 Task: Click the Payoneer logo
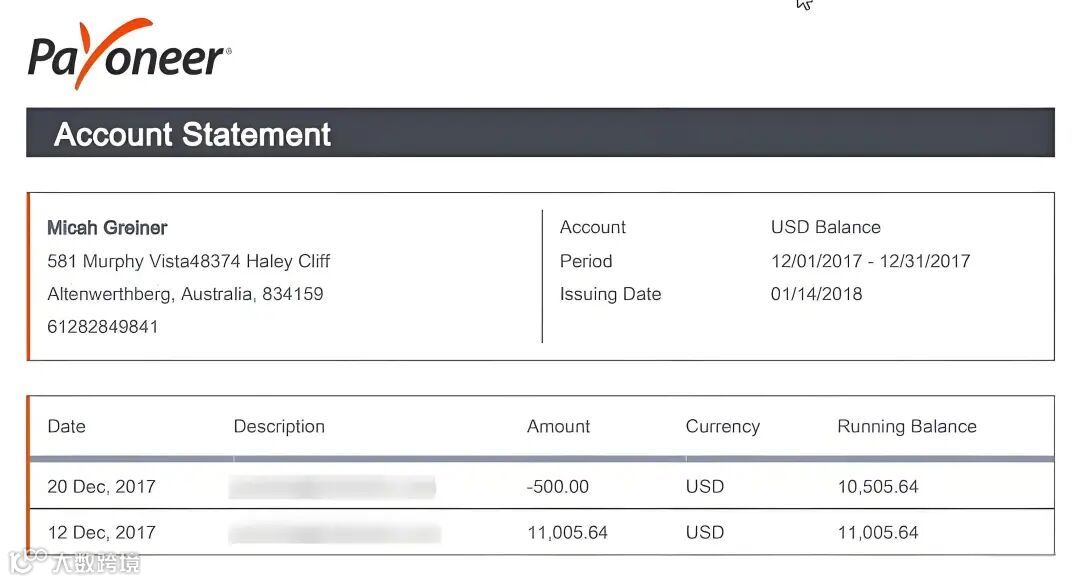[129, 54]
